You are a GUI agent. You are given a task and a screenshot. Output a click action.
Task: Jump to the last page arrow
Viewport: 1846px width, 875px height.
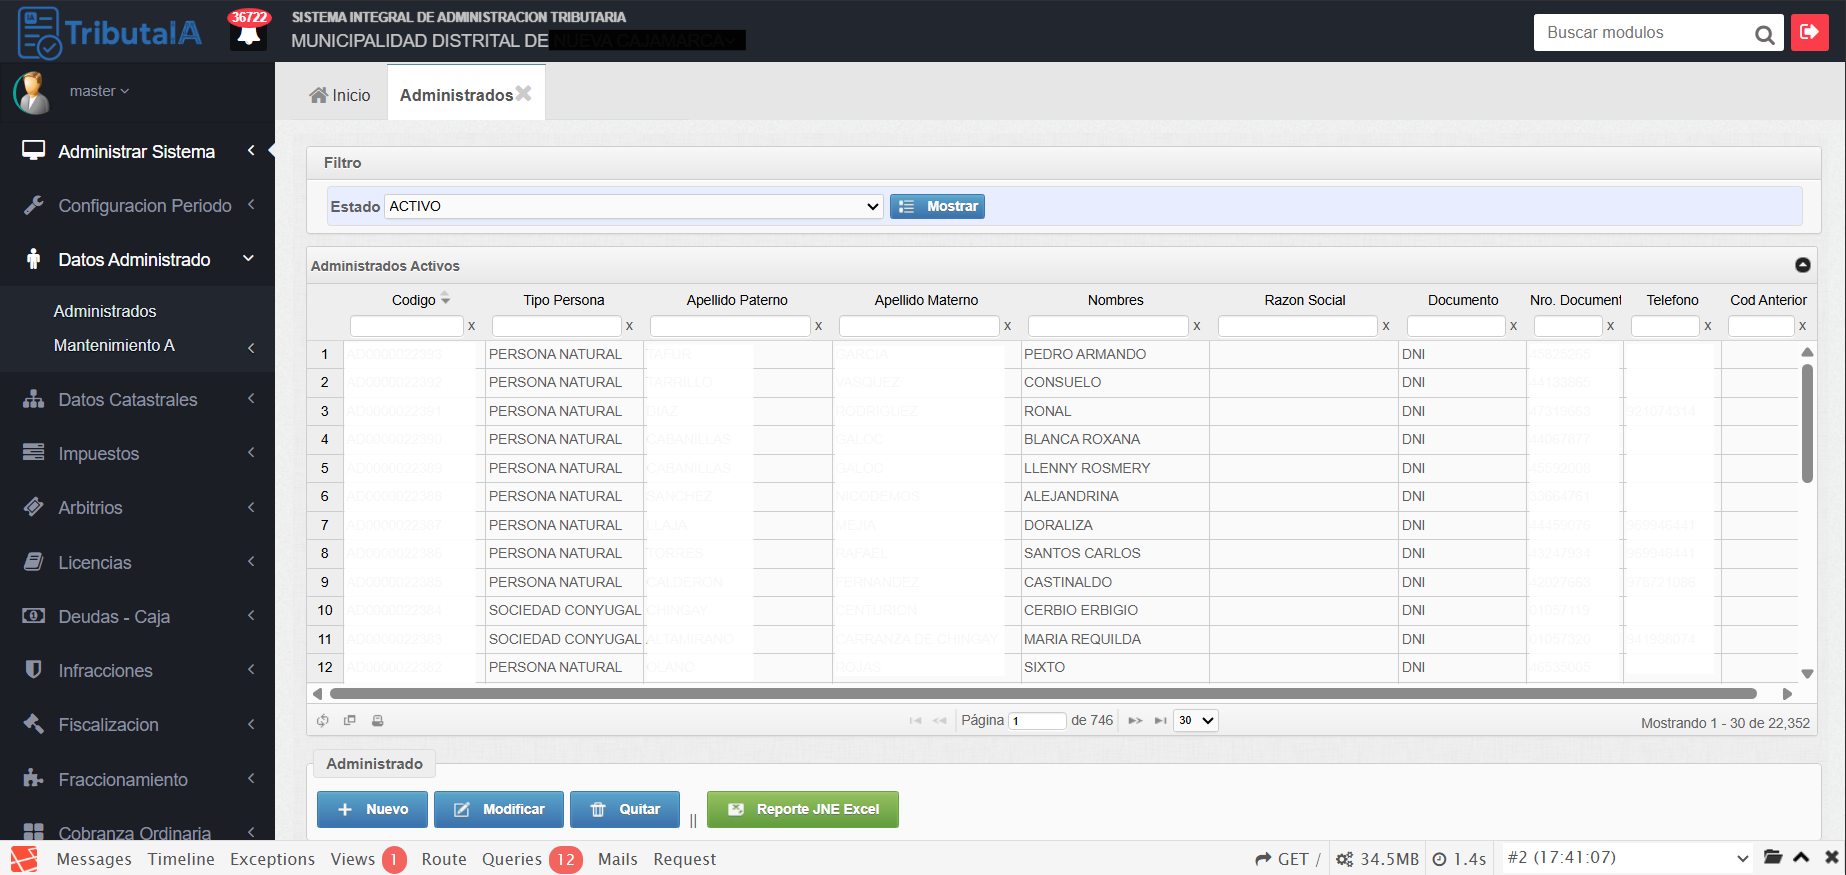(1160, 720)
